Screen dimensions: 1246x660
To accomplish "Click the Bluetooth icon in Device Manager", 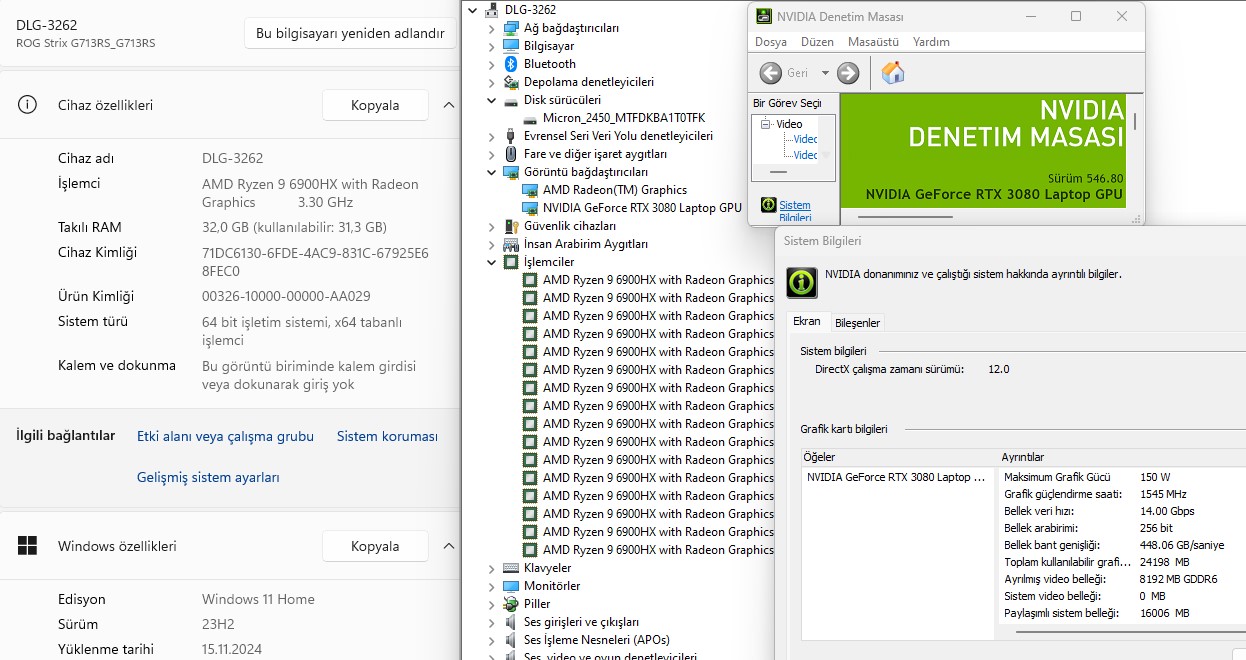I will coord(511,64).
